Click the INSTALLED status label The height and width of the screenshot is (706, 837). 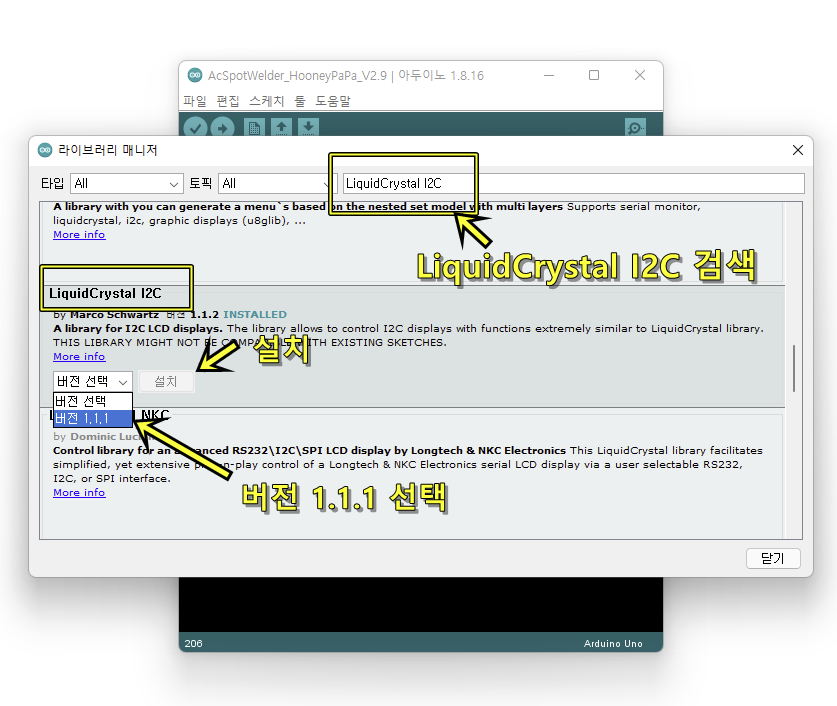pos(255,314)
